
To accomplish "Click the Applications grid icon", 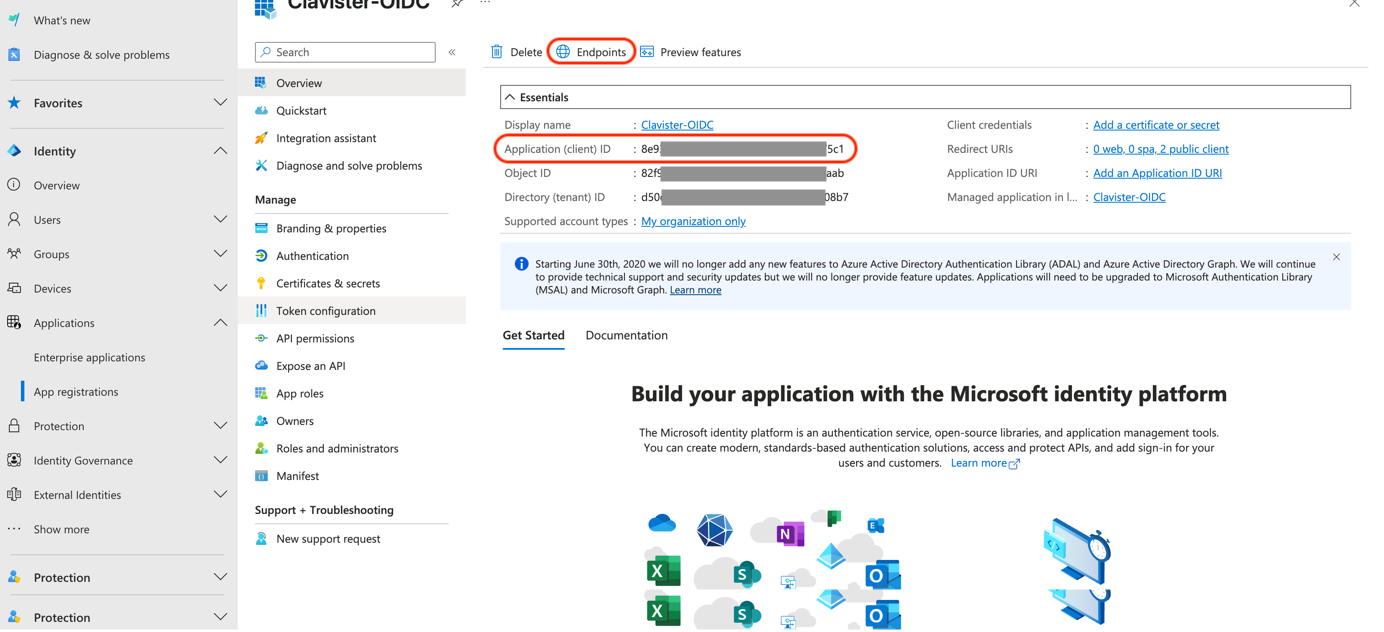I will click(x=14, y=322).
